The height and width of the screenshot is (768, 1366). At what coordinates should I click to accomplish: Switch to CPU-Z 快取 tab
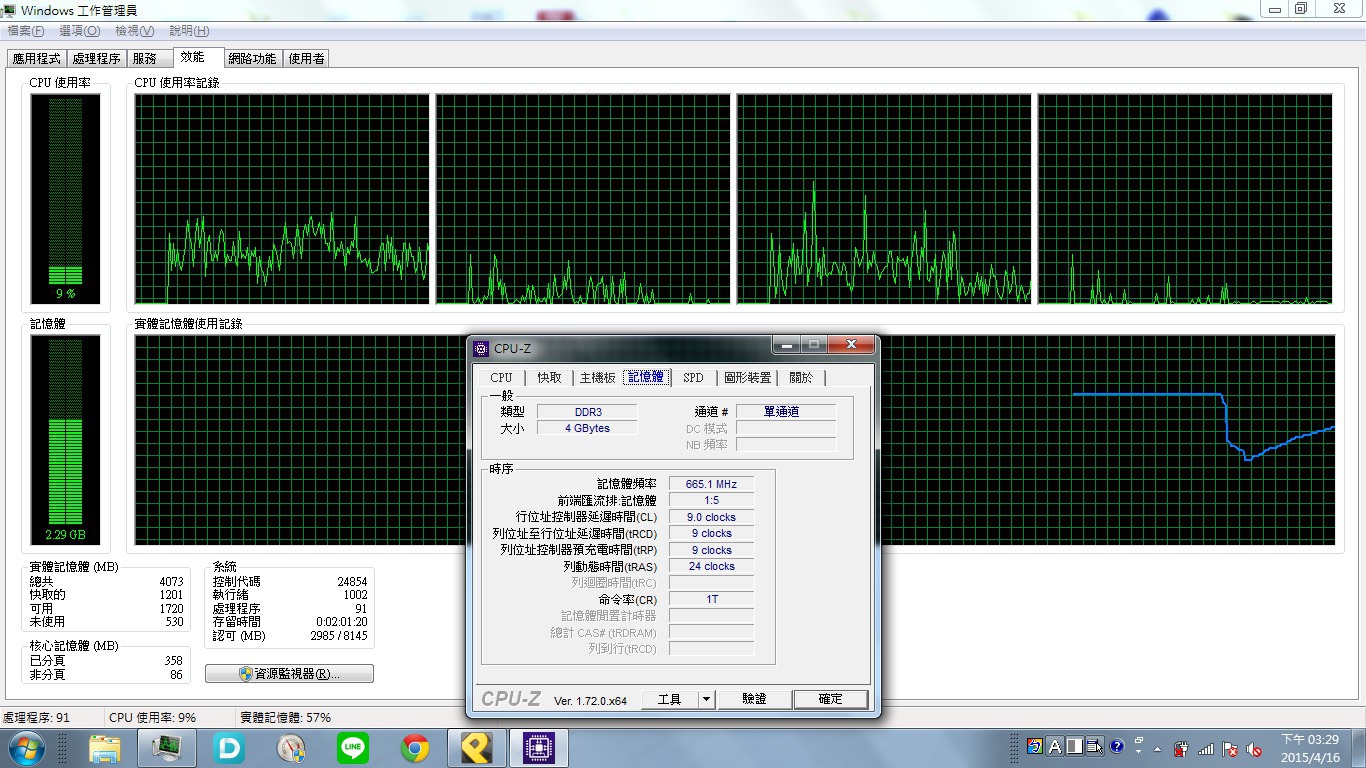(549, 378)
